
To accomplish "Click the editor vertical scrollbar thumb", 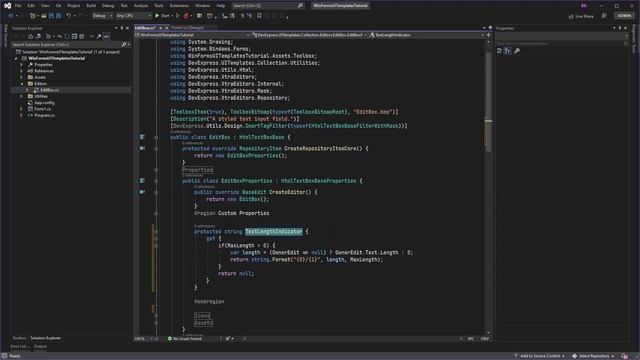I will 488,102.
